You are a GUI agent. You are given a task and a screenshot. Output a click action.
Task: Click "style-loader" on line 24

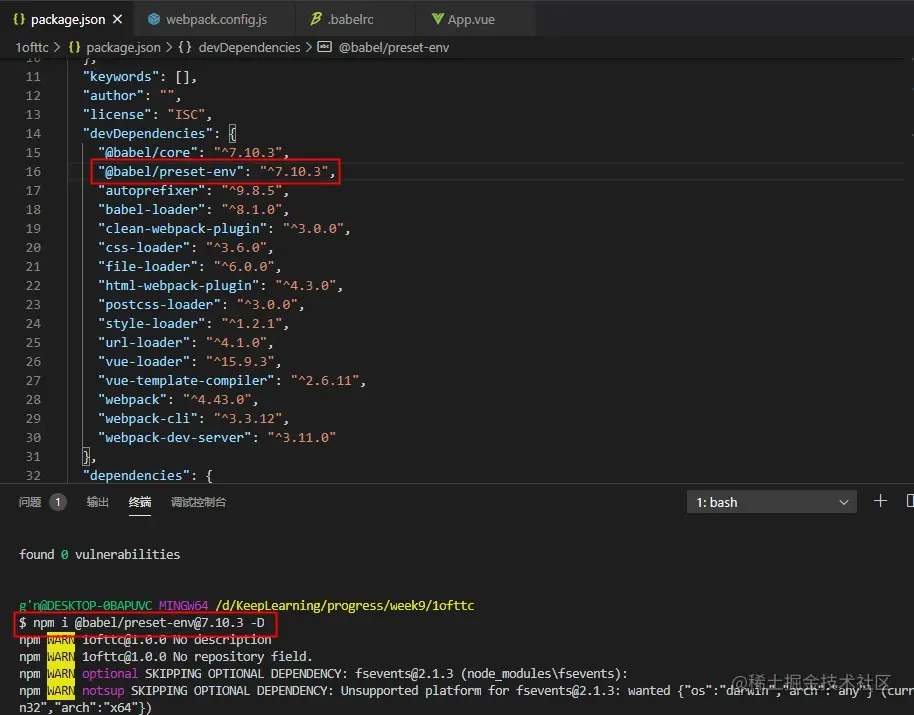pyautogui.click(x=152, y=323)
